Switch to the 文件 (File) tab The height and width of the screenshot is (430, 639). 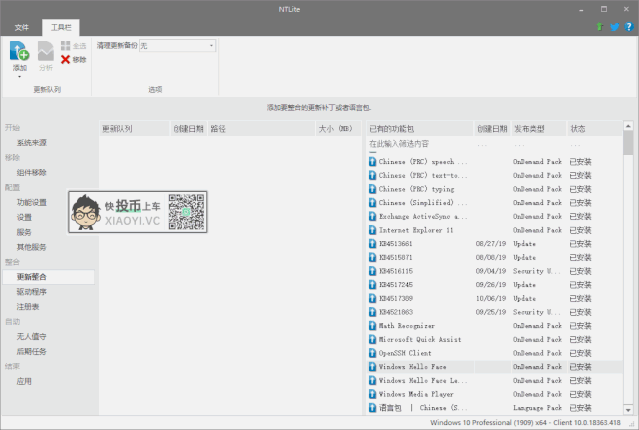coord(22,28)
